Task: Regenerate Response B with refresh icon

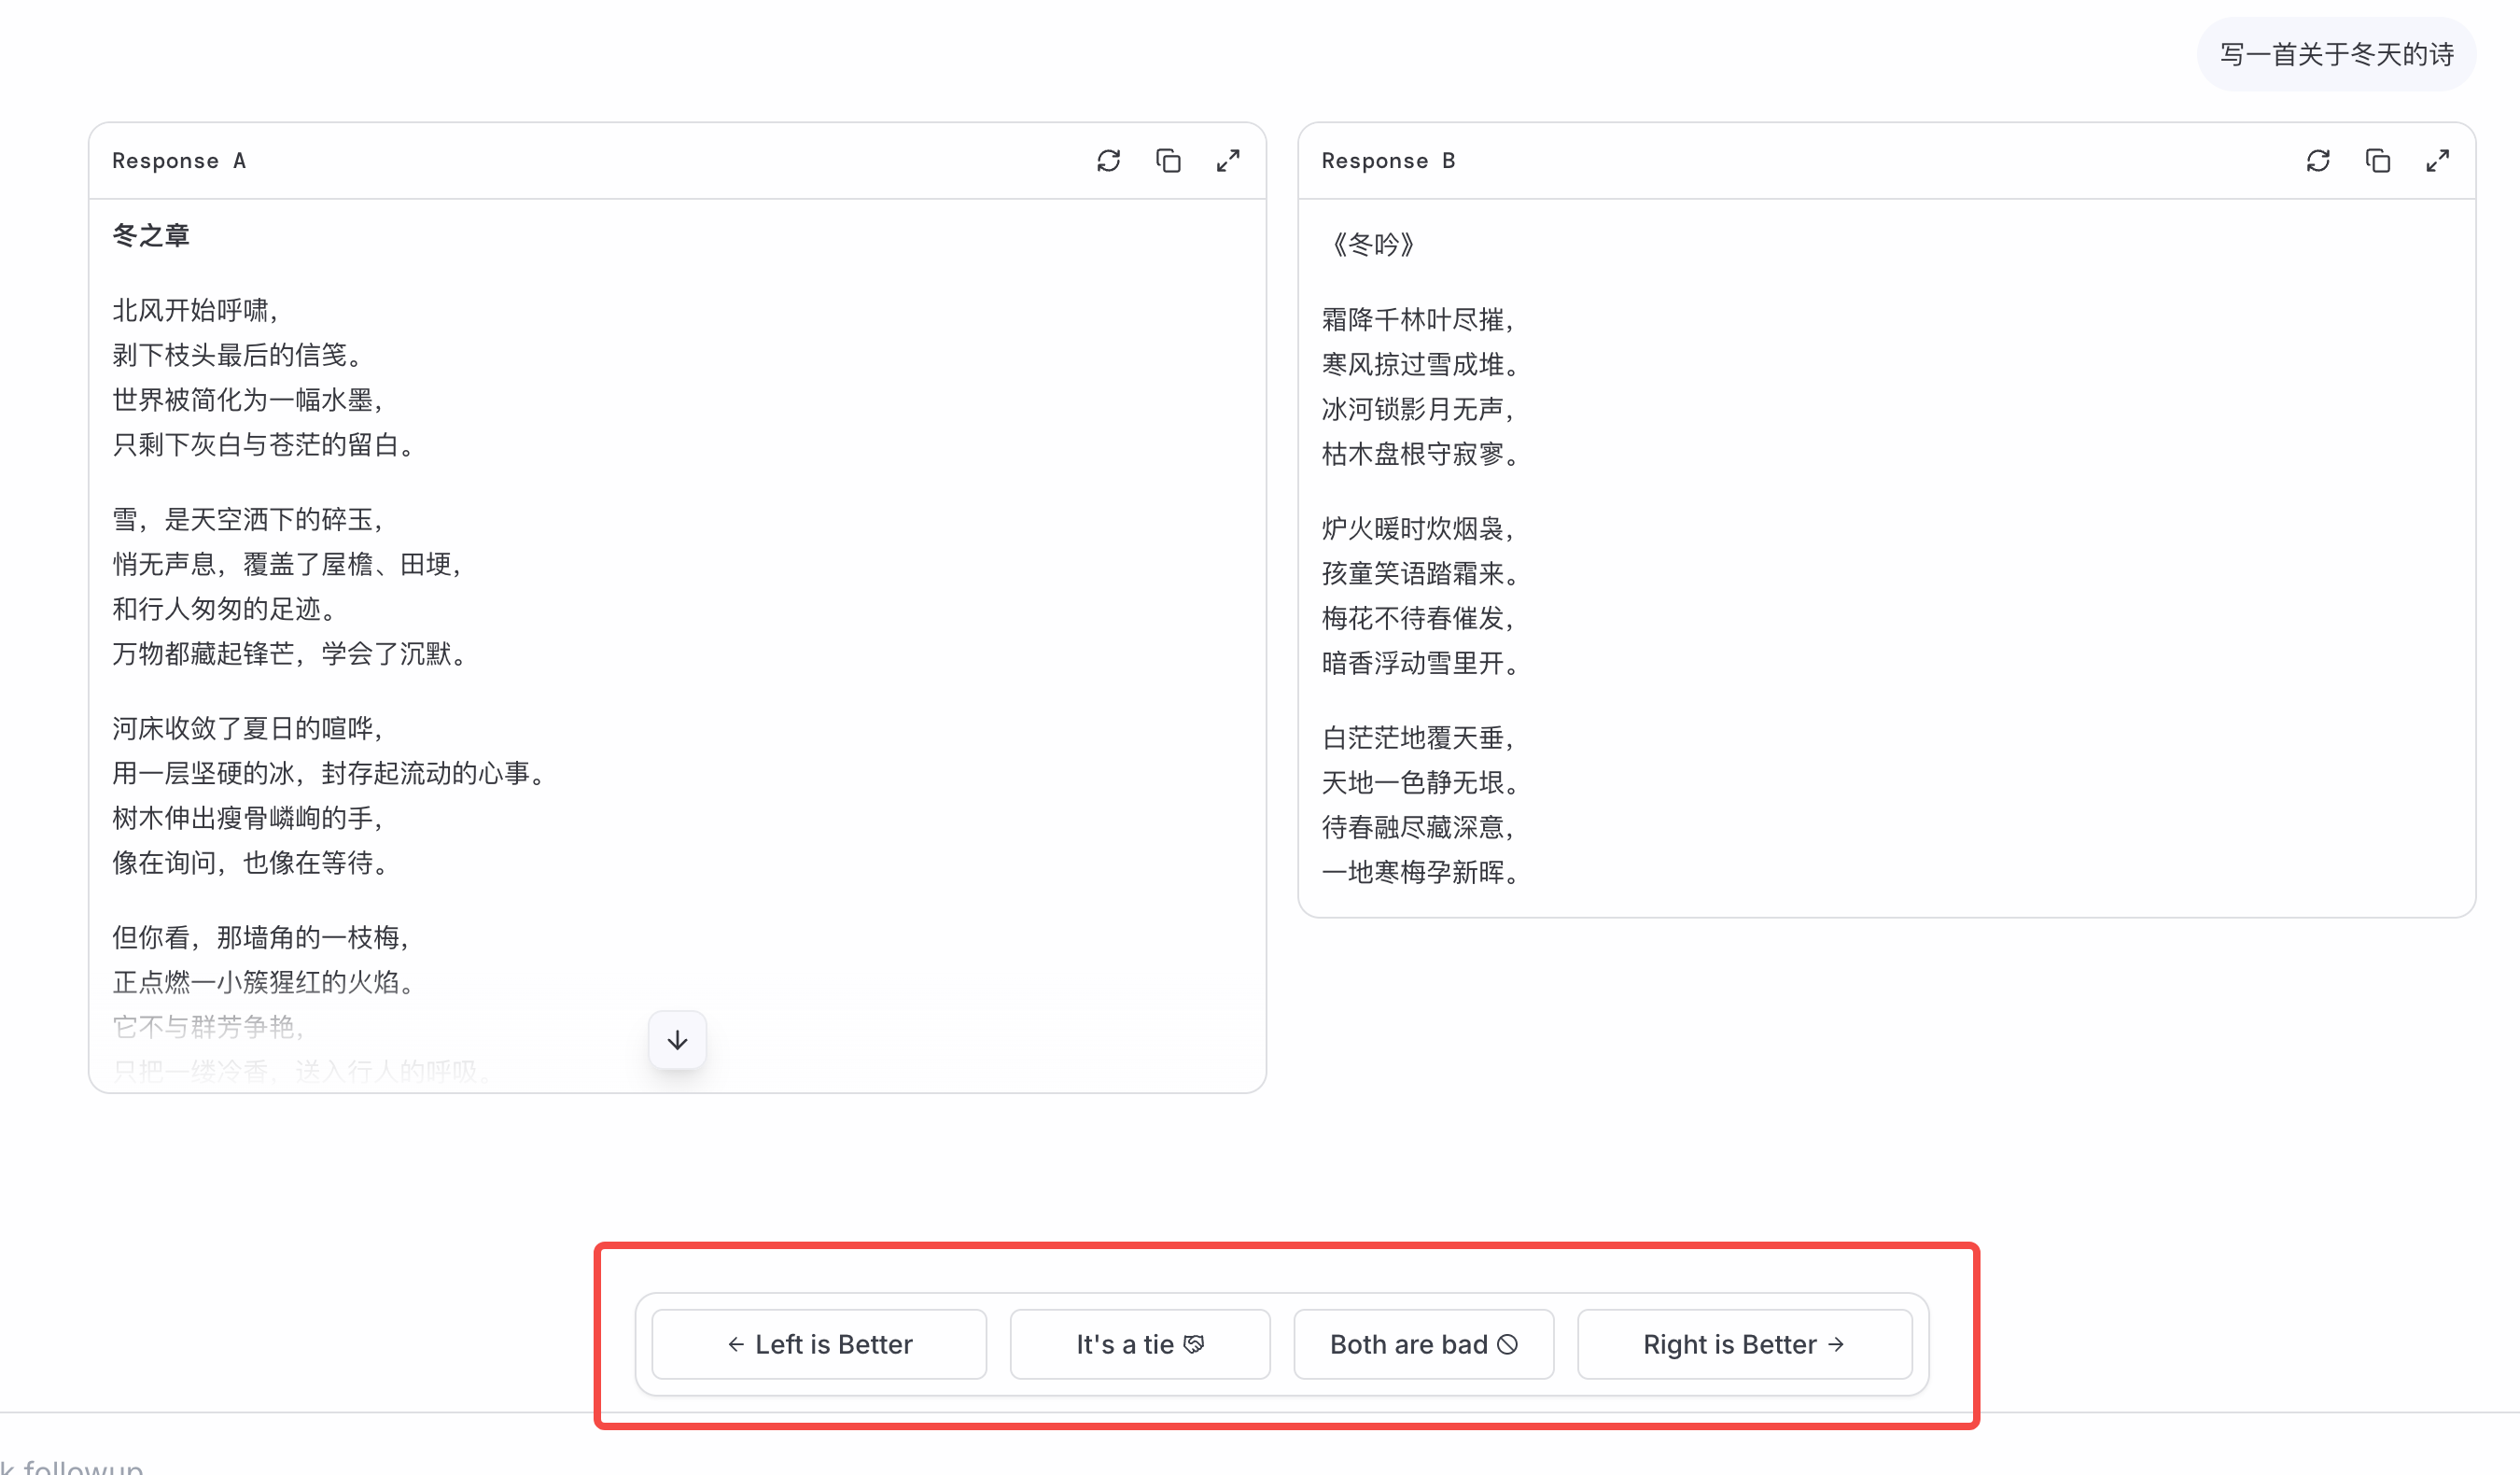Action: 2318,161
